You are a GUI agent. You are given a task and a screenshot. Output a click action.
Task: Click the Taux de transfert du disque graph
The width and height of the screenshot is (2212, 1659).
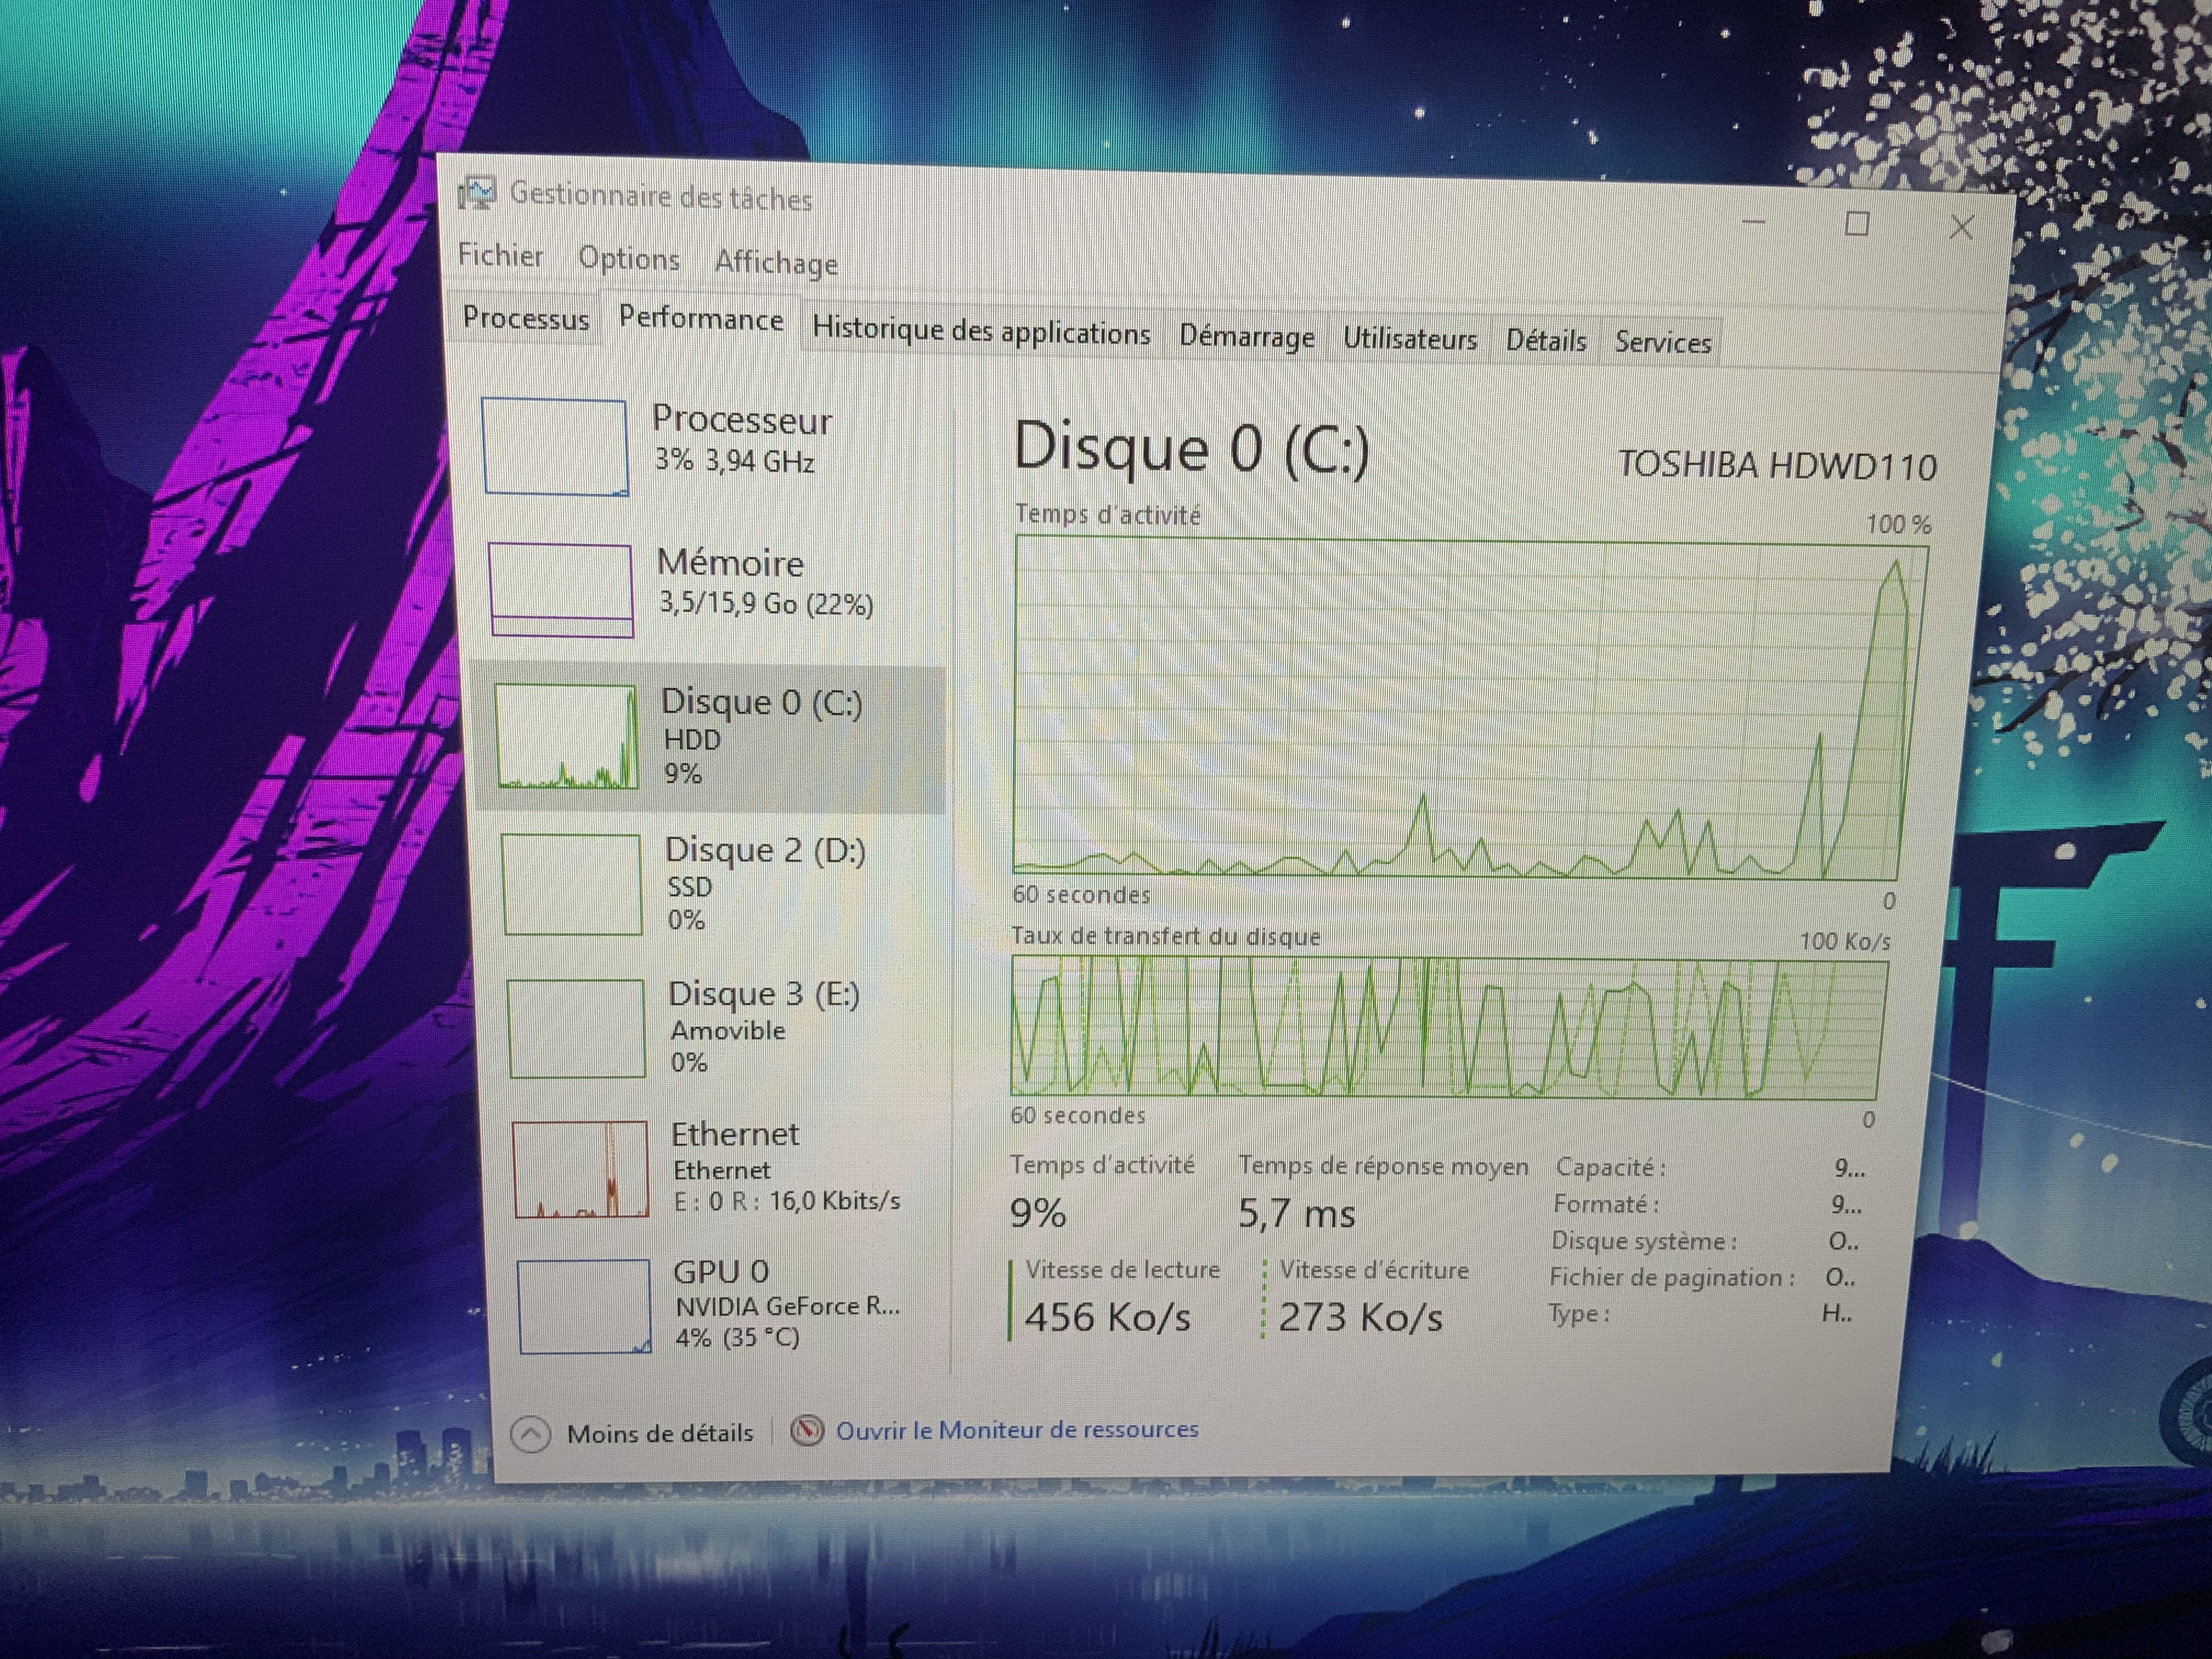pyautogui.click(x=1449, y=1027)
